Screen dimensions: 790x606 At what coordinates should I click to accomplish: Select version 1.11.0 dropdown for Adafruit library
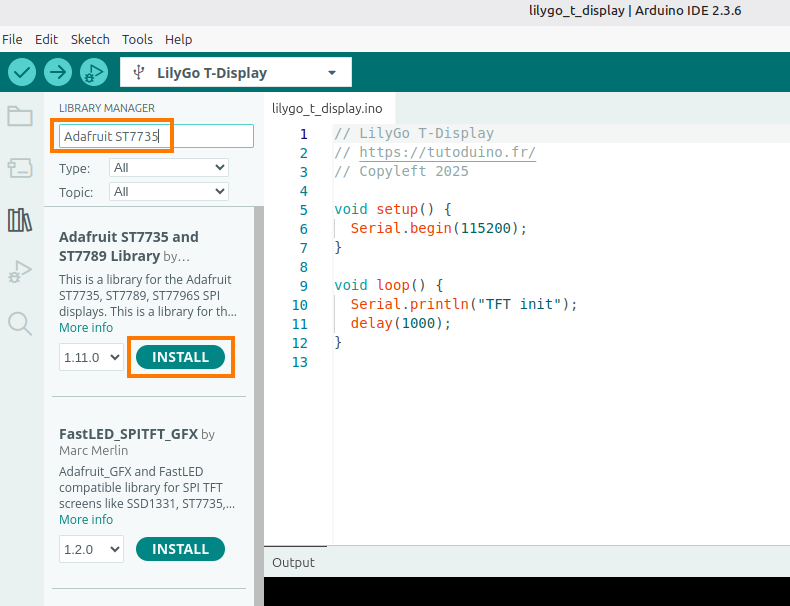[91, 357]
